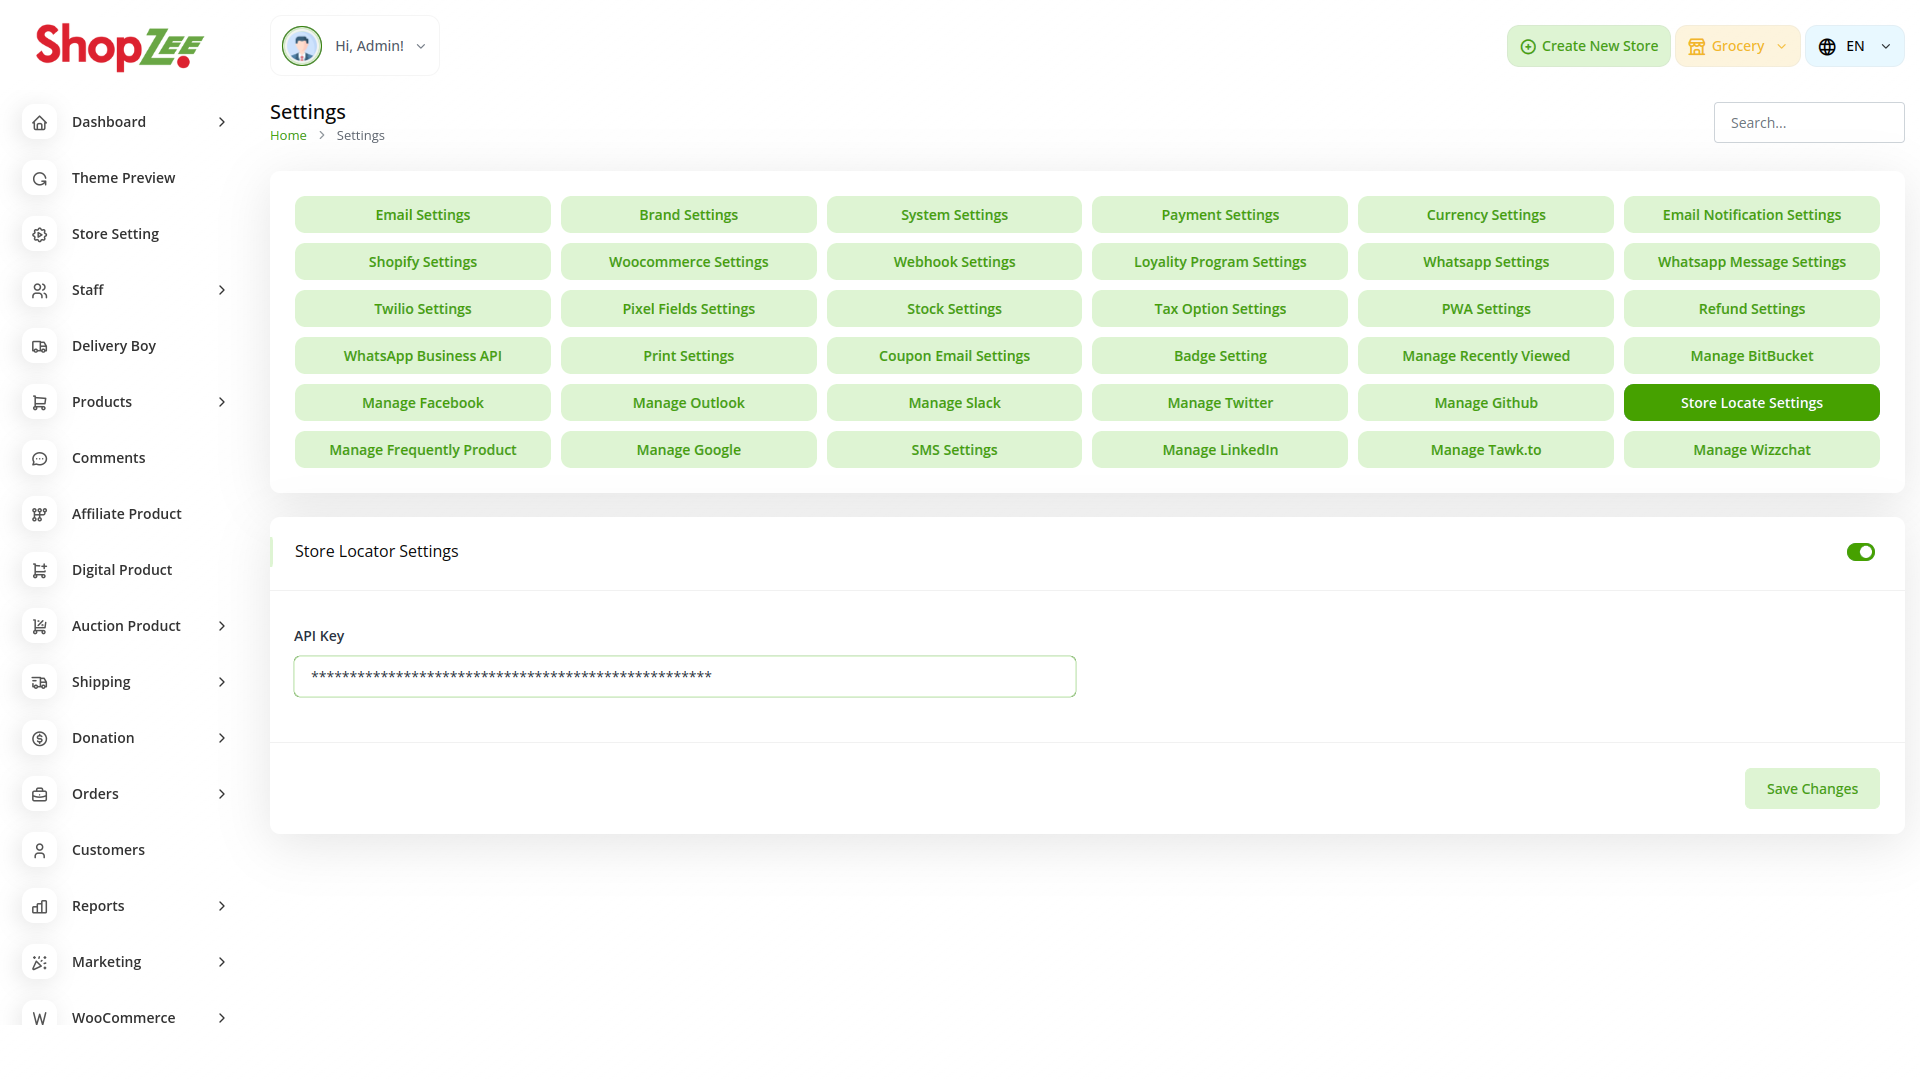The height and width of the screenshot is (1080, 1920).
Task: Click the Delivery Boy truck icon
Action: (x=40, y=346)
